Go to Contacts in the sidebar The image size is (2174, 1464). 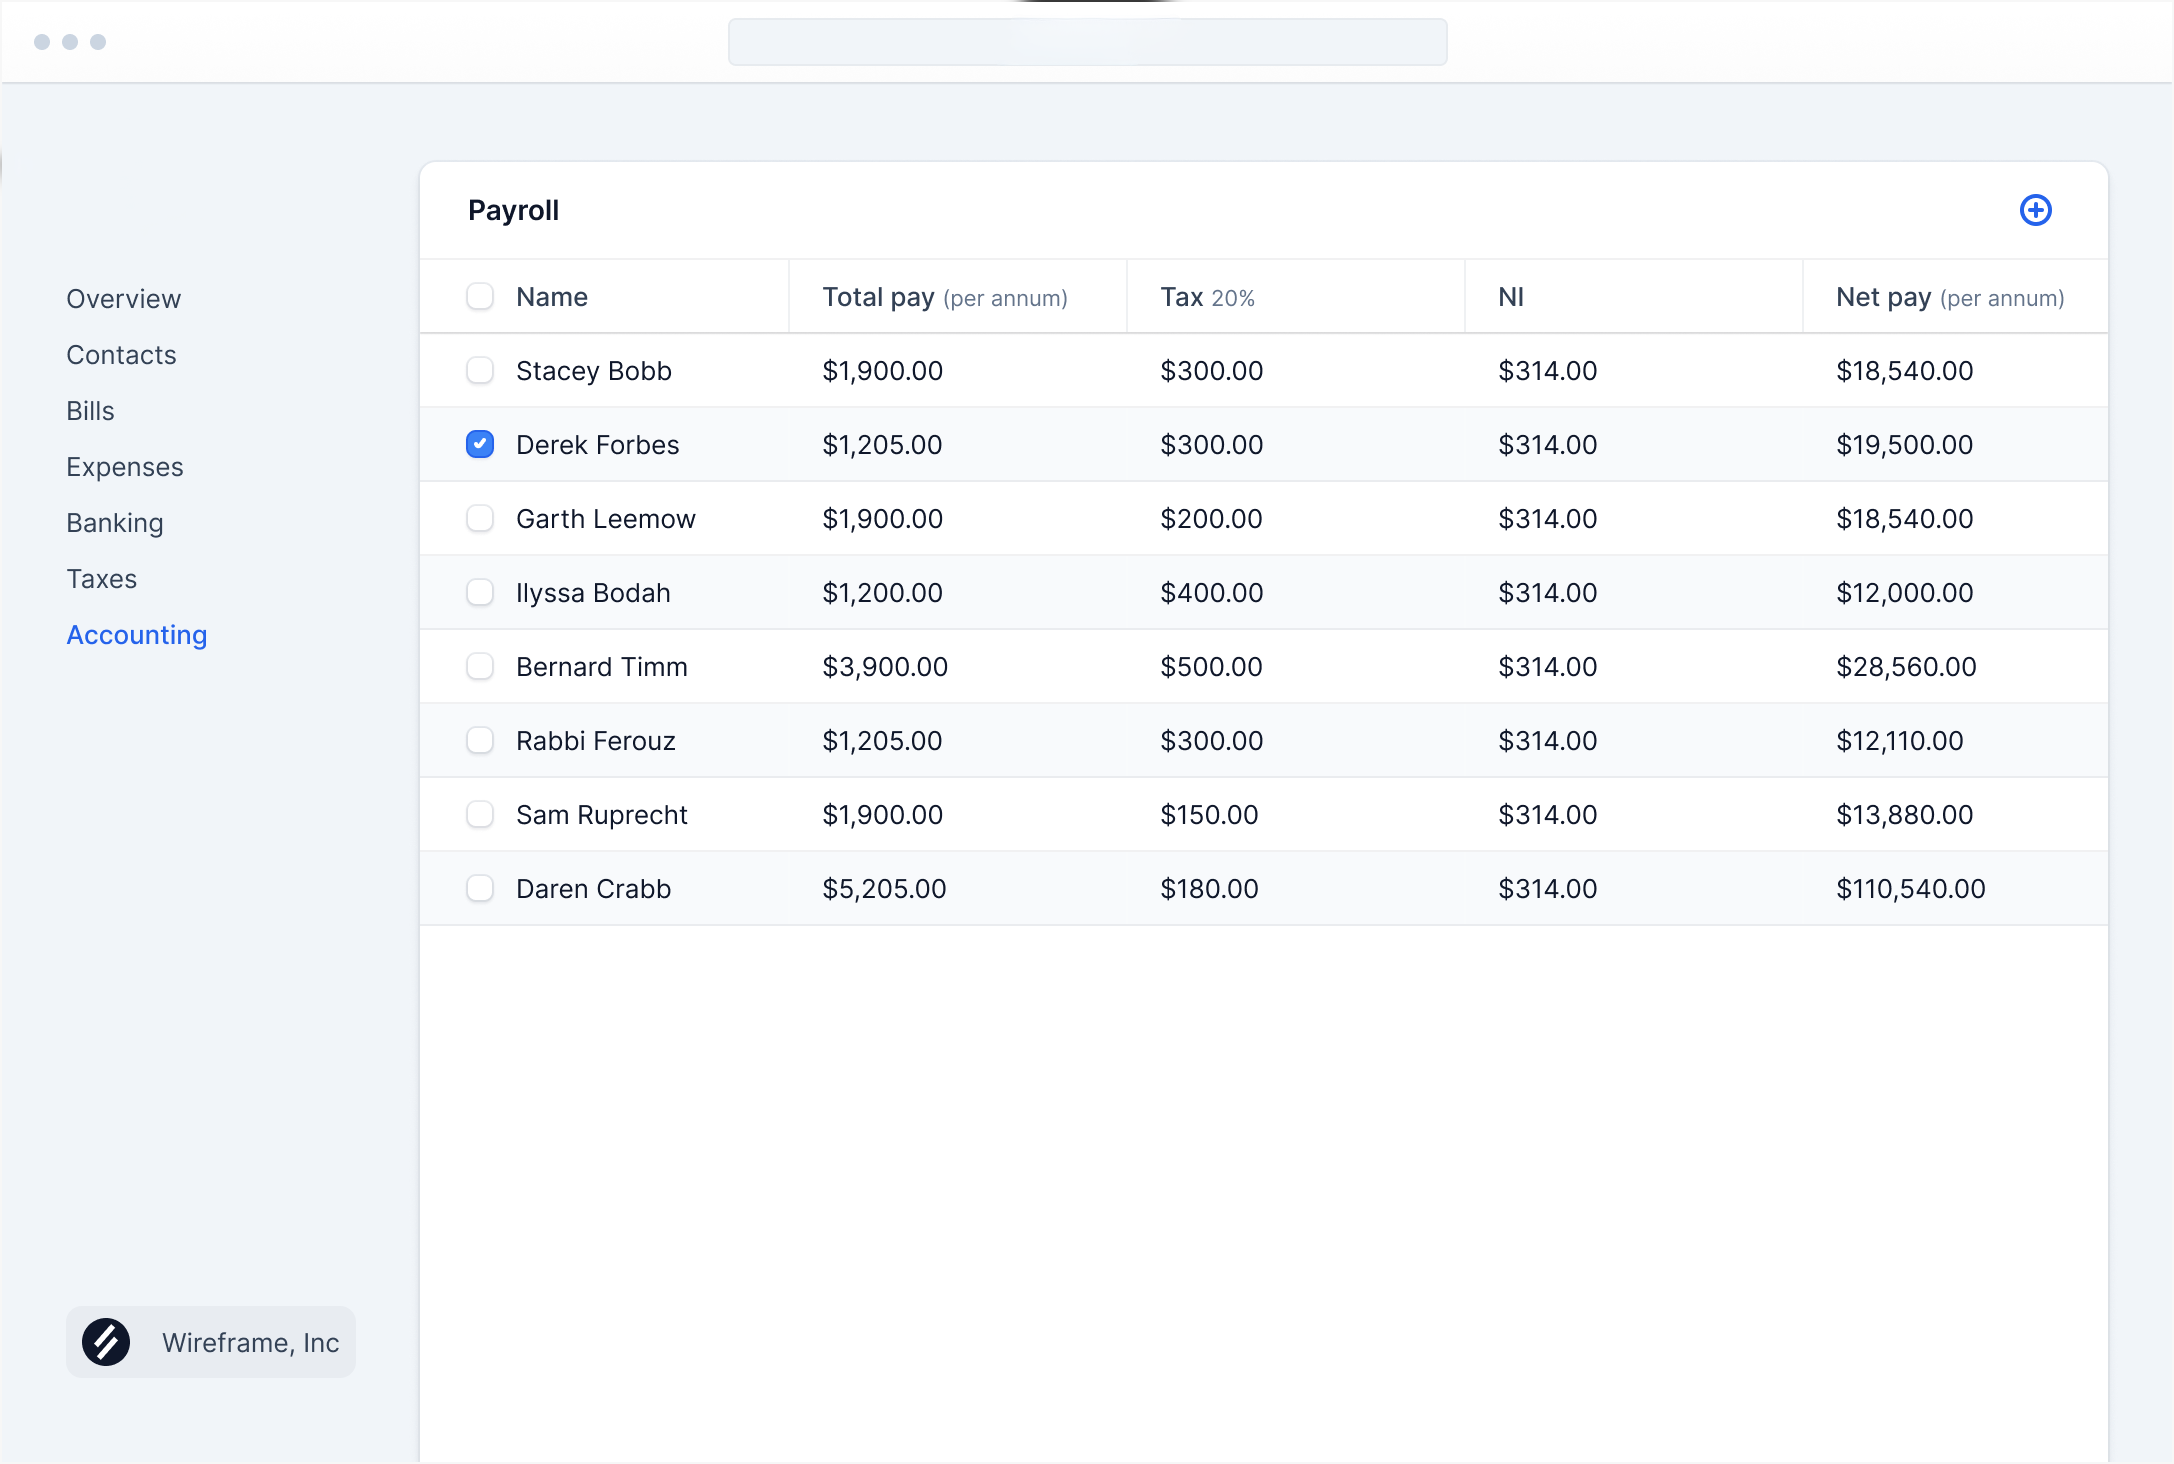point(121,355)
